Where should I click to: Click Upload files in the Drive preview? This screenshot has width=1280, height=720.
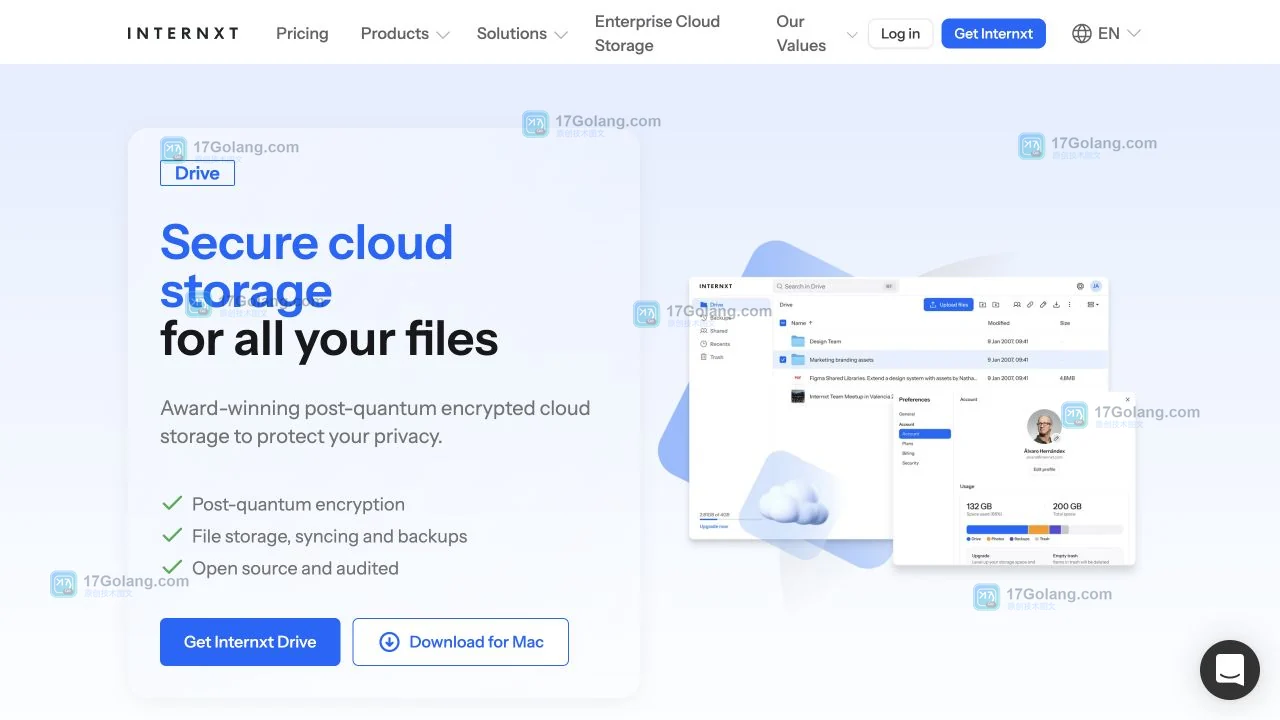949,304
